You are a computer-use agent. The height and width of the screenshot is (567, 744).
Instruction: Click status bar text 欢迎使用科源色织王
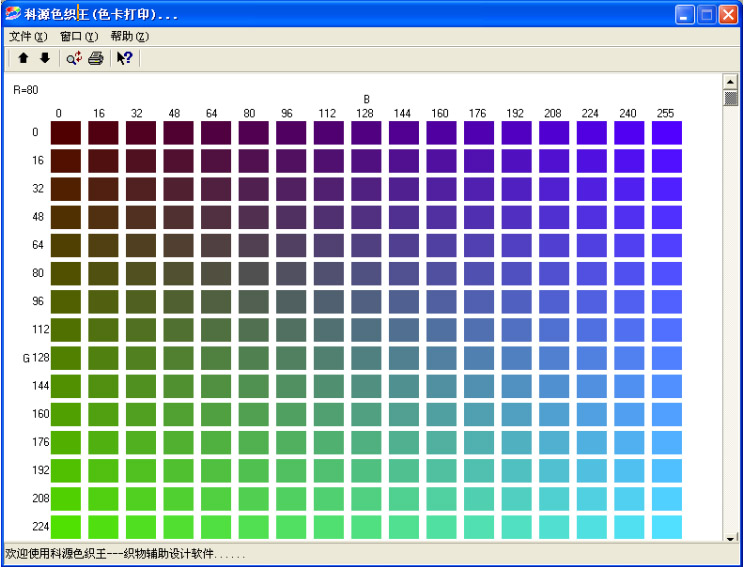coord(56,554)
